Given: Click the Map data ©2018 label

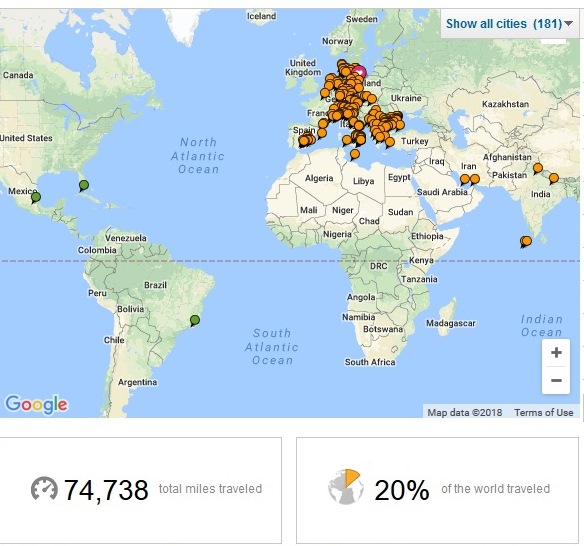Looking at the screenshot, I should tap(464, 412).
